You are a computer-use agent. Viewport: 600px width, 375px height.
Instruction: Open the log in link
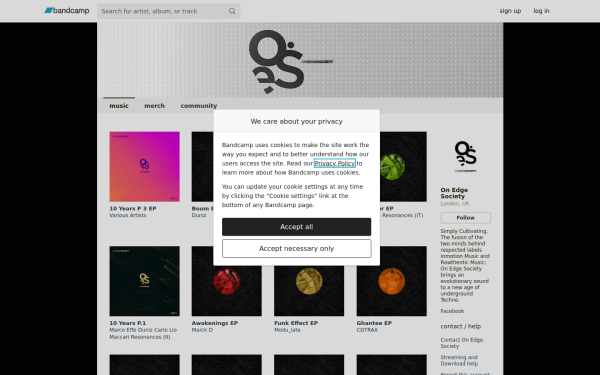(541, 11)
